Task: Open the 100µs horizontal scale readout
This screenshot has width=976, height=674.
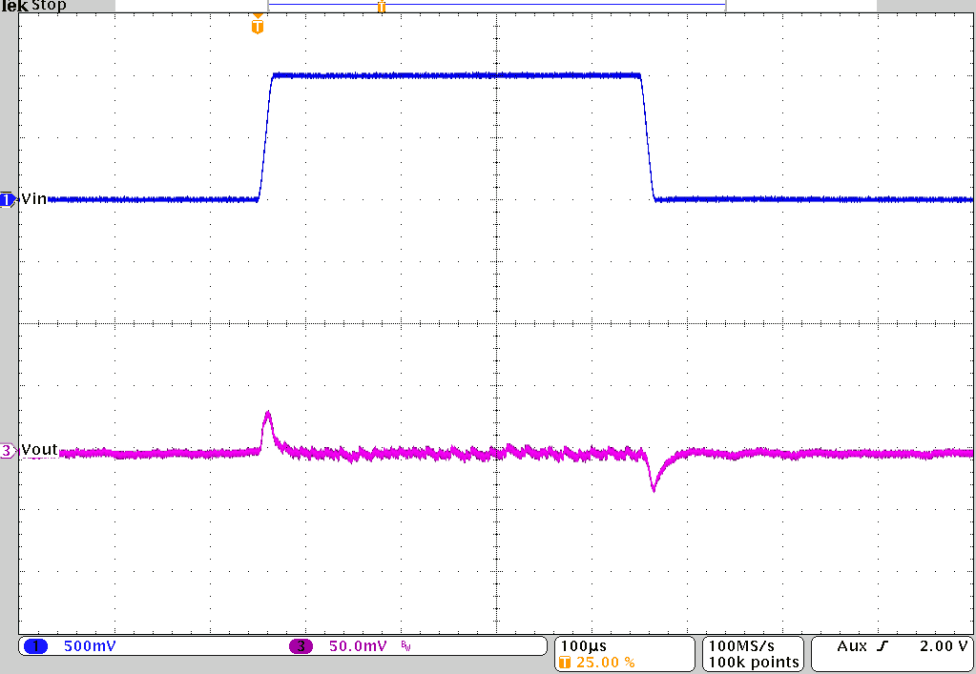Action: point(584,646)
